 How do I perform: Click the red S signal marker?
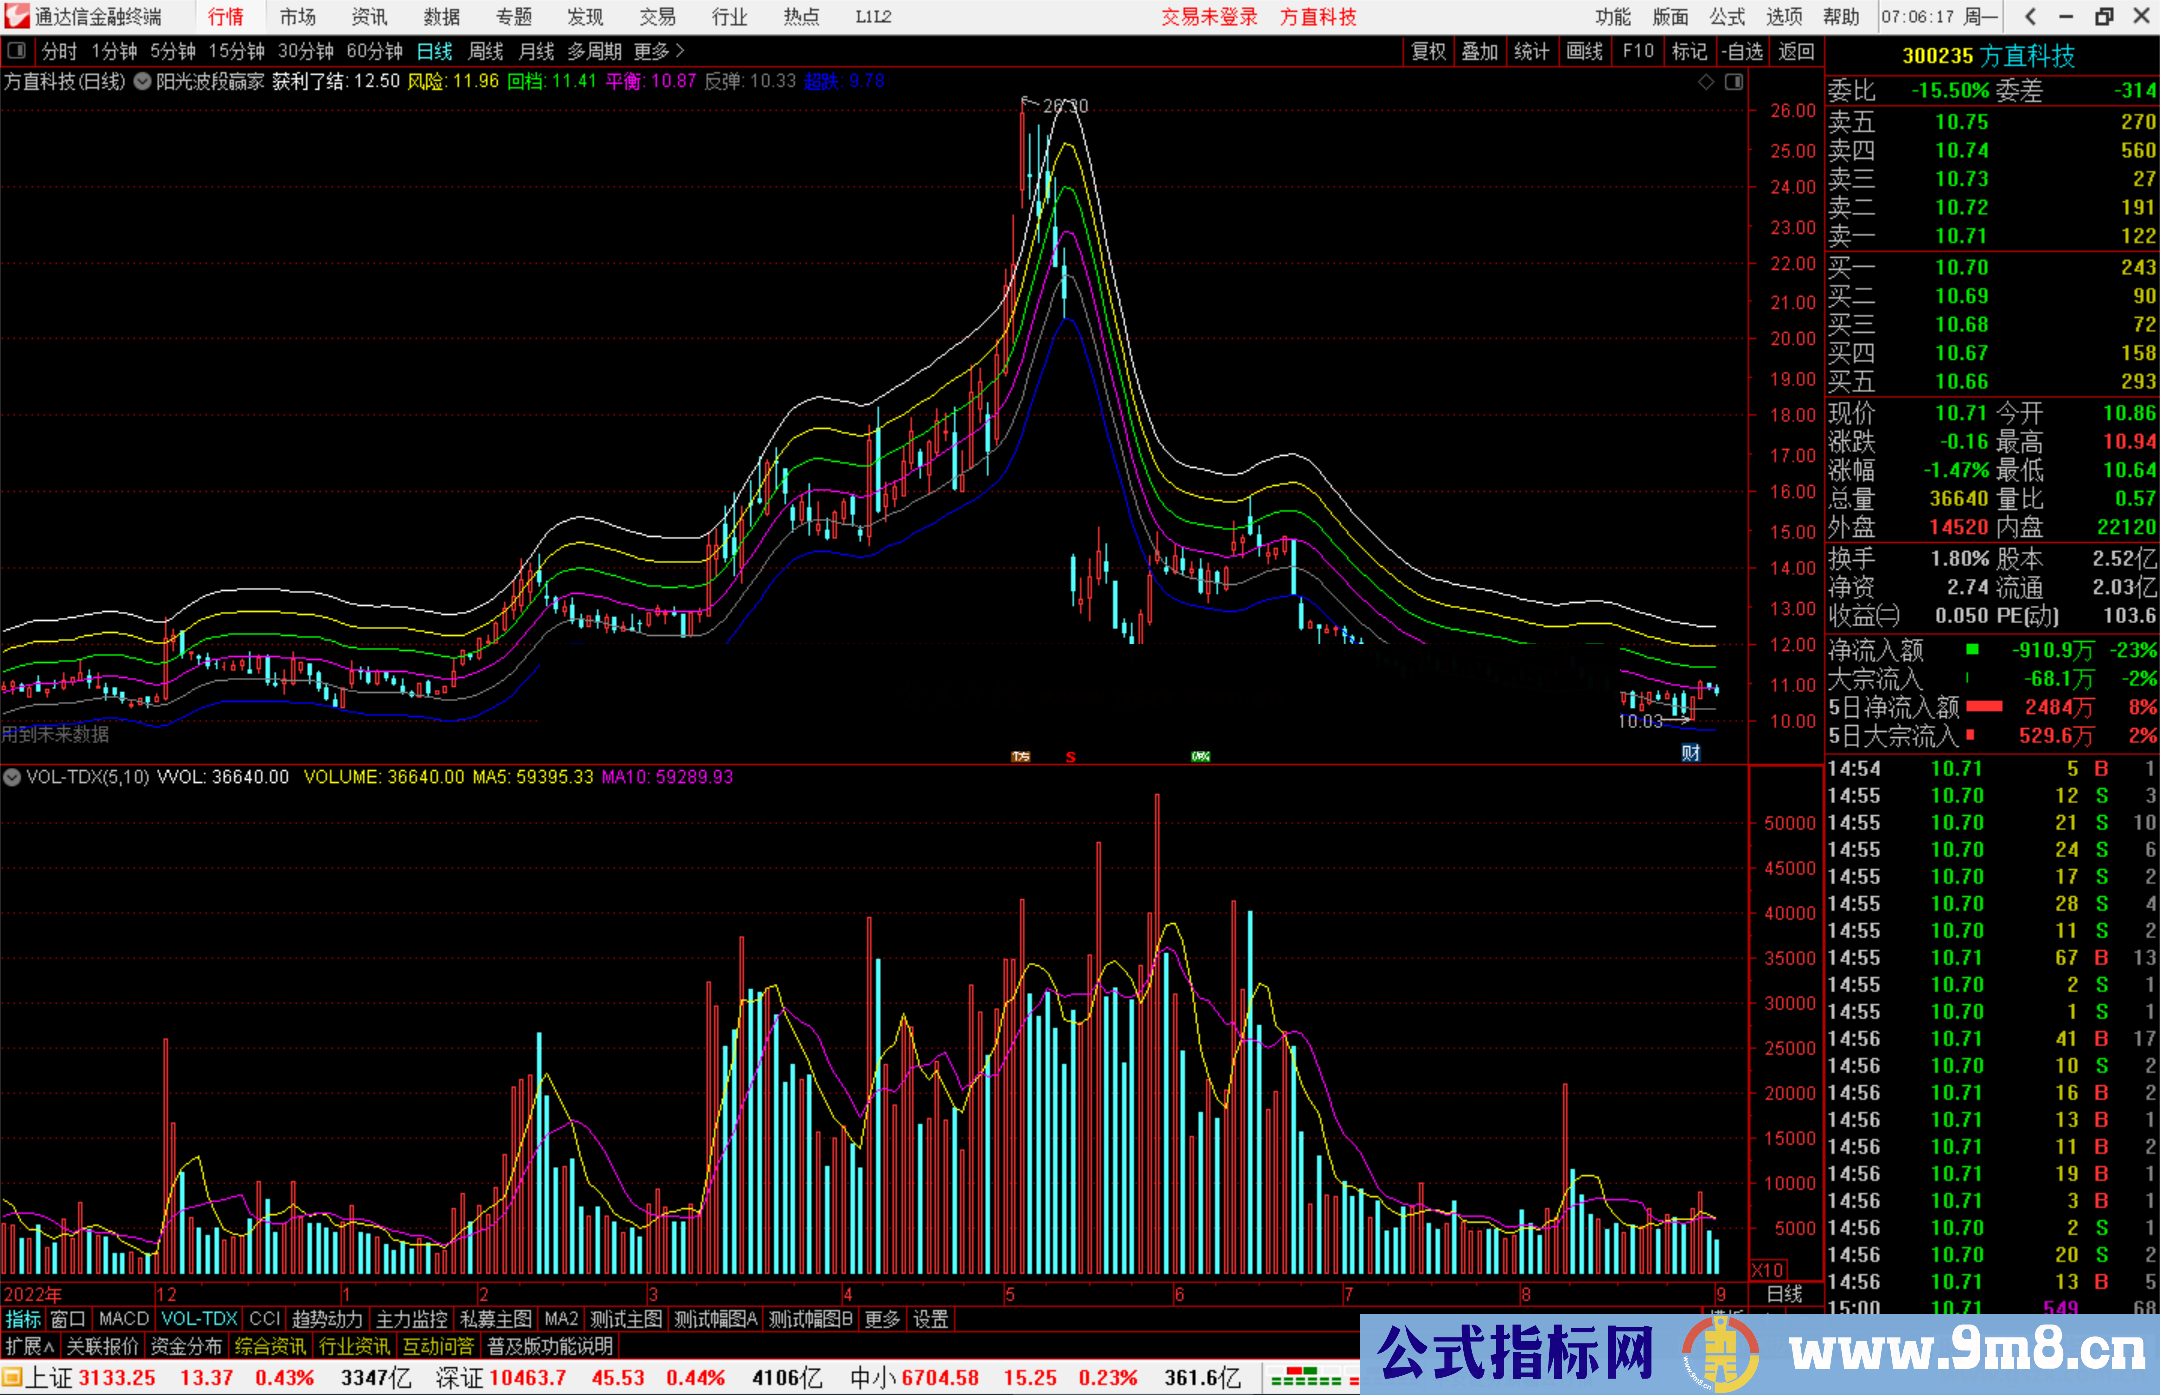[x=1071, y=757]
